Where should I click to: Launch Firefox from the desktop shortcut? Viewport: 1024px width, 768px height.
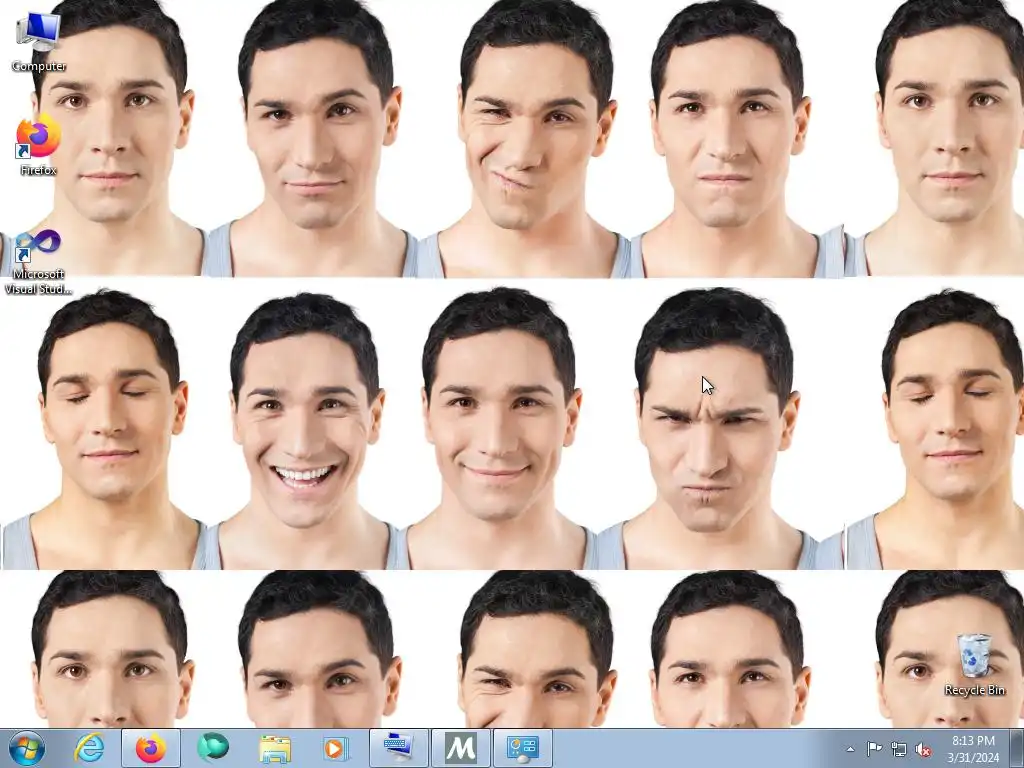coord(38,146)
